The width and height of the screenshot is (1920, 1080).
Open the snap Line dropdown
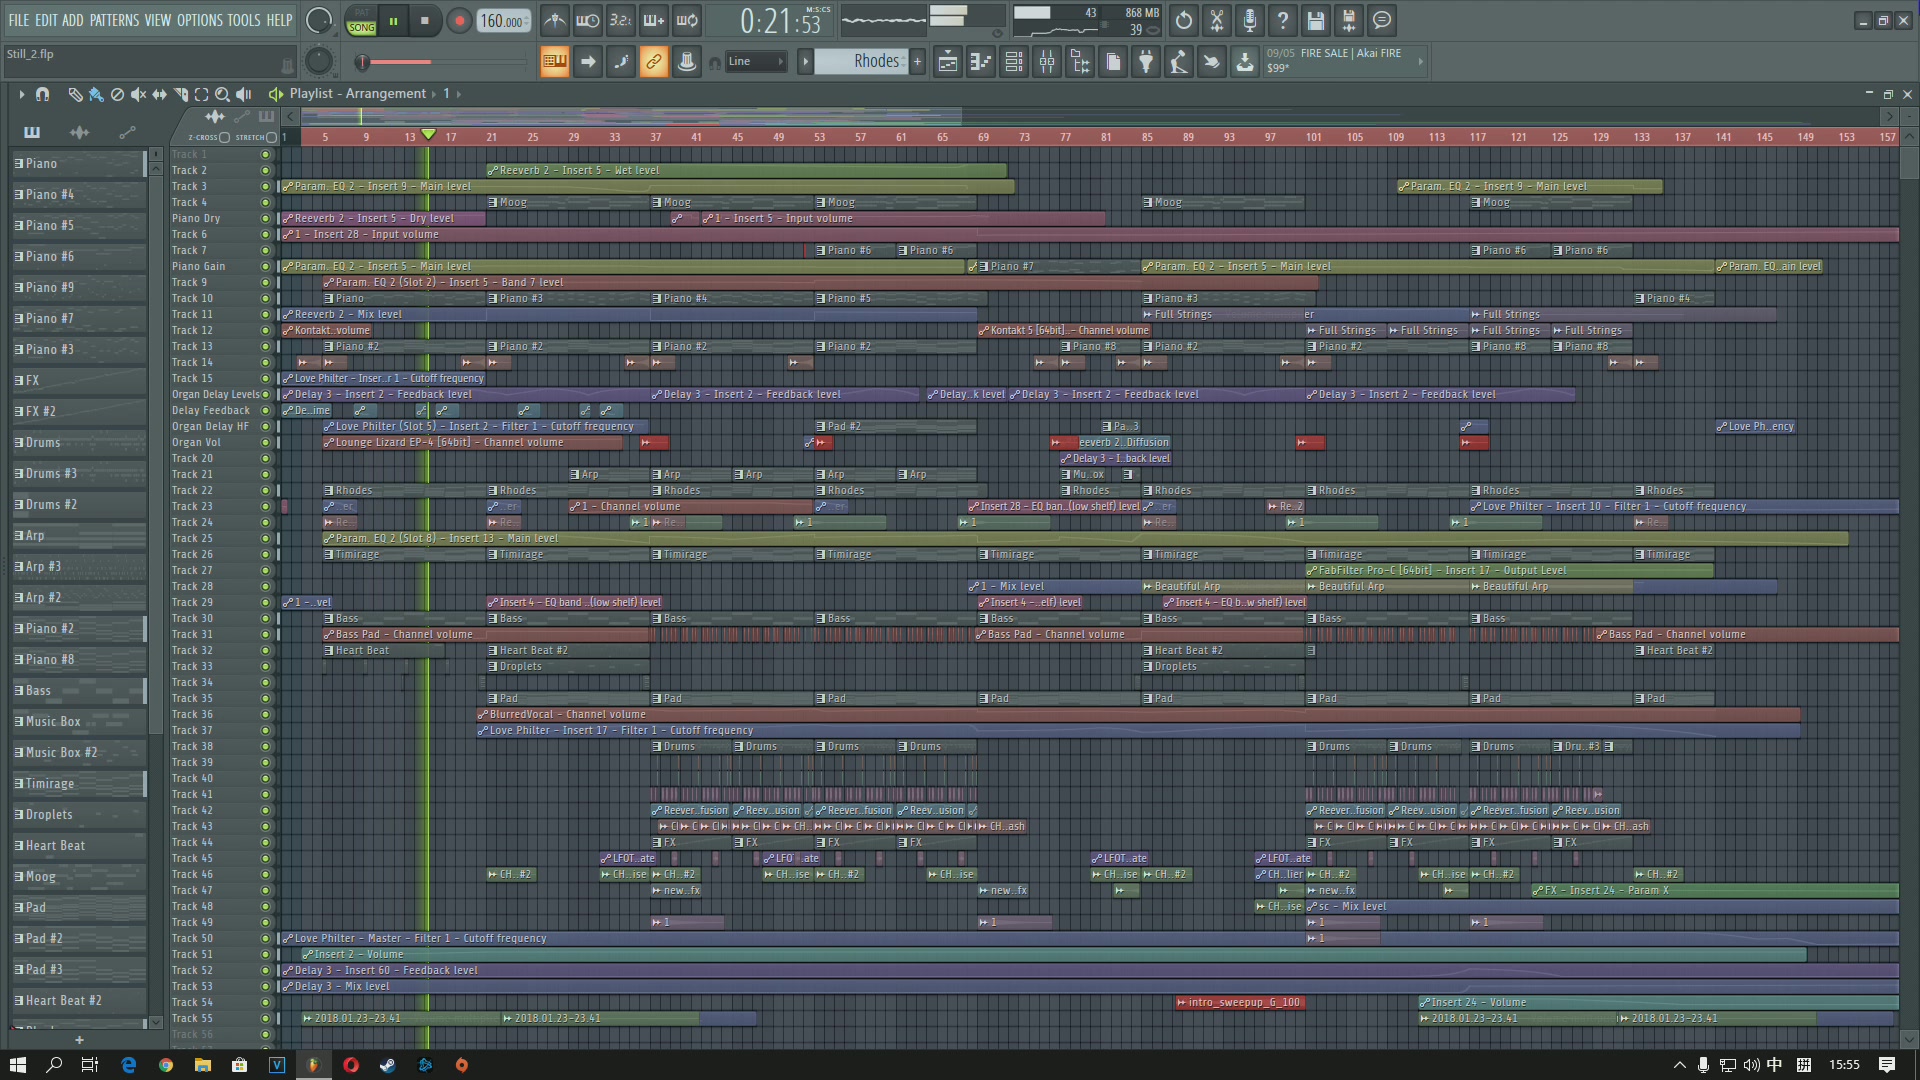(756, 62)
